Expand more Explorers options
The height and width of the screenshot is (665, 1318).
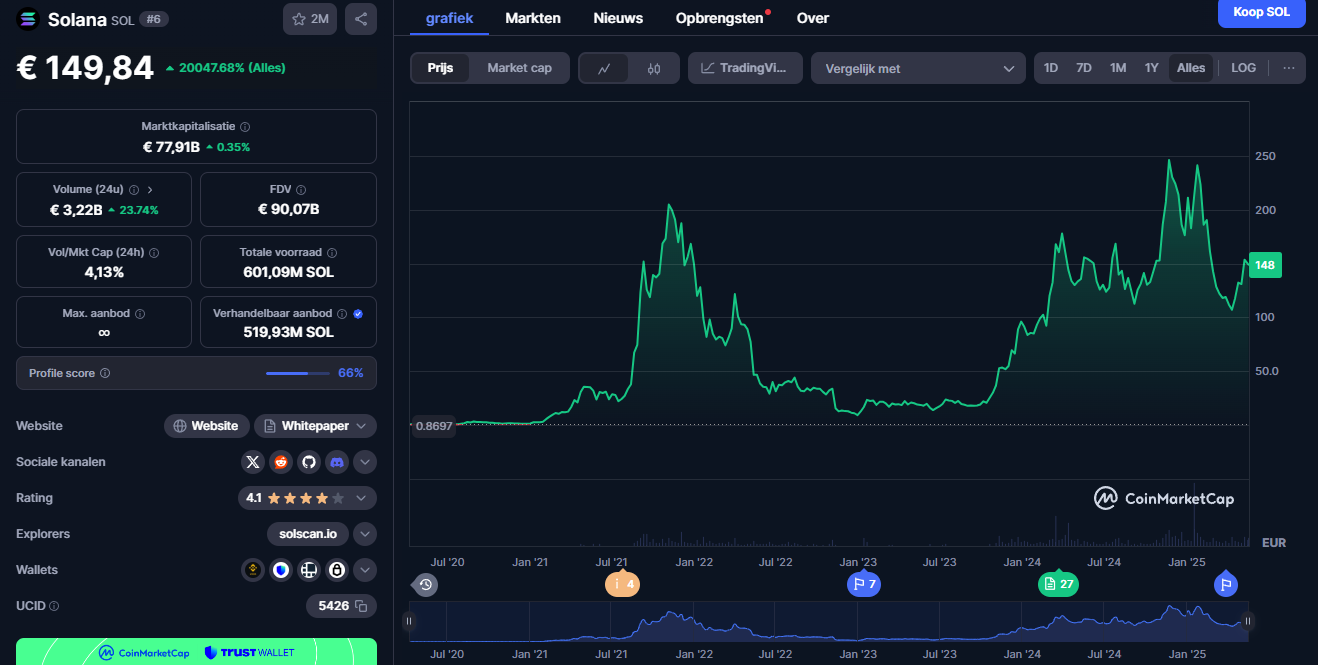(x=365, y=534)
